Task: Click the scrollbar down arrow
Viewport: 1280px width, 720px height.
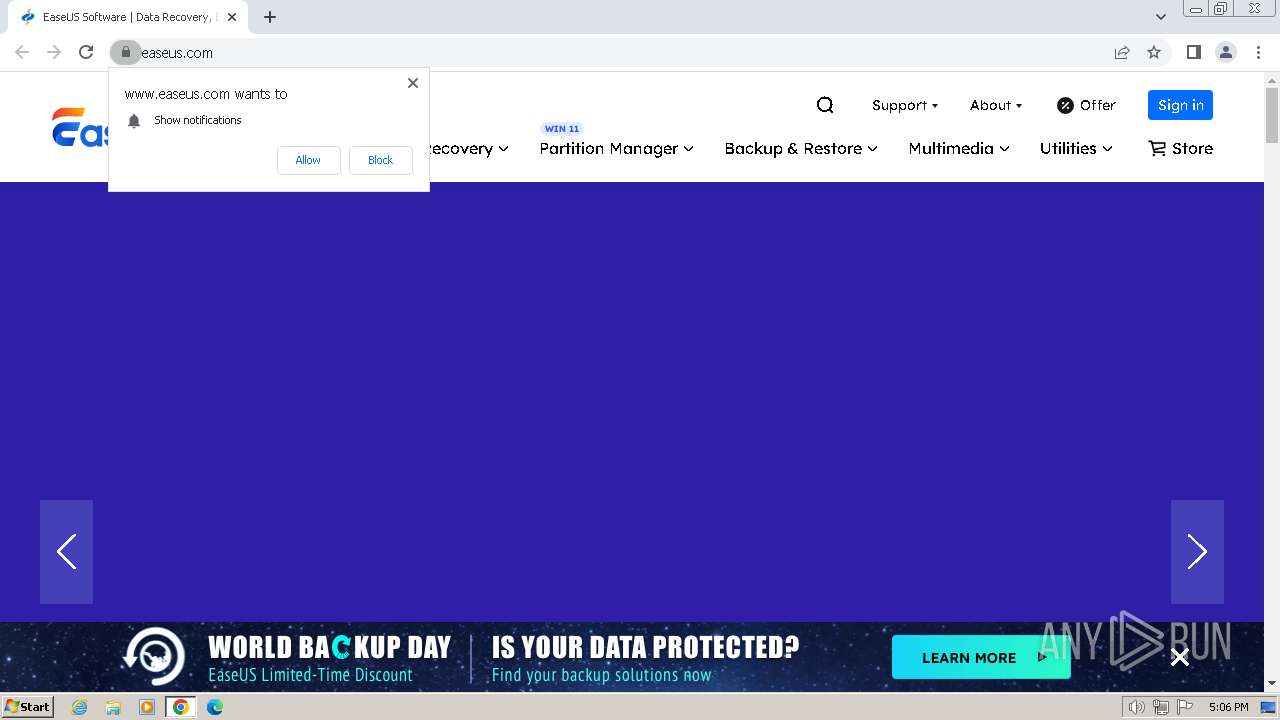Action: [x=1272, y=683]
